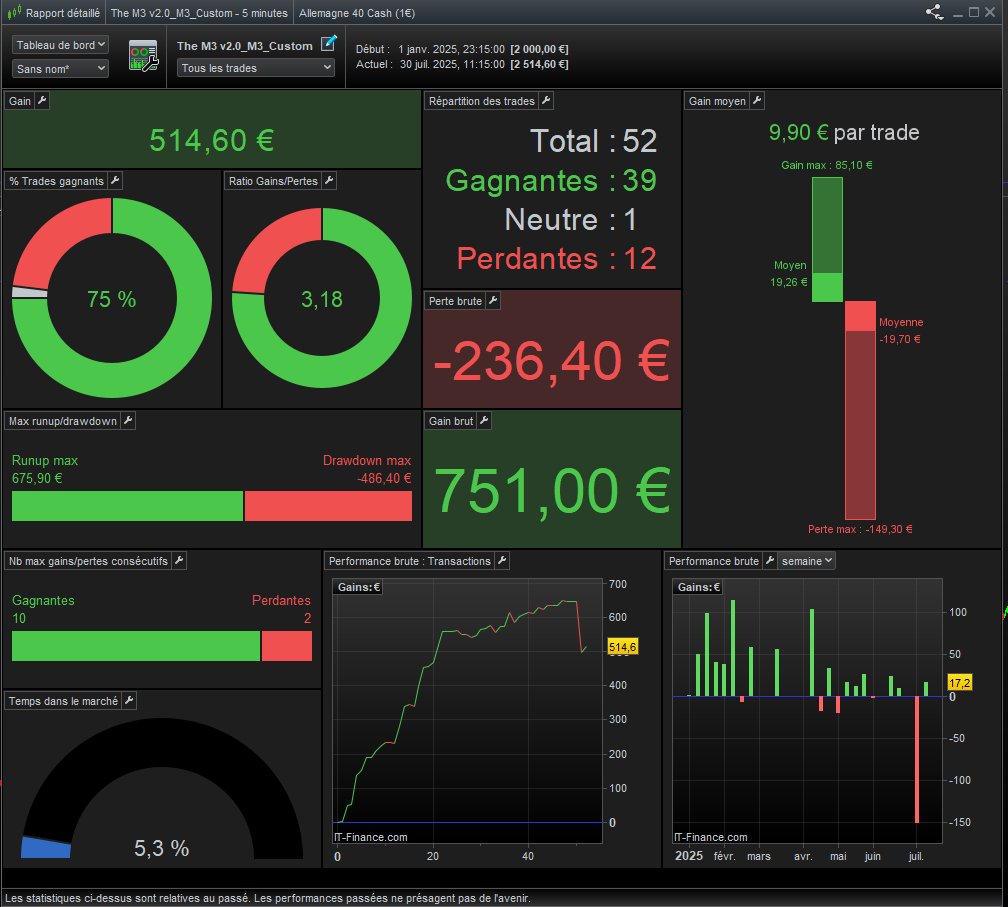The height and width of the screenshot is (907, 1008).
Task: Open wrench for Répartition des trades widget
Action: pyautogui.click(x=546, y=100)
